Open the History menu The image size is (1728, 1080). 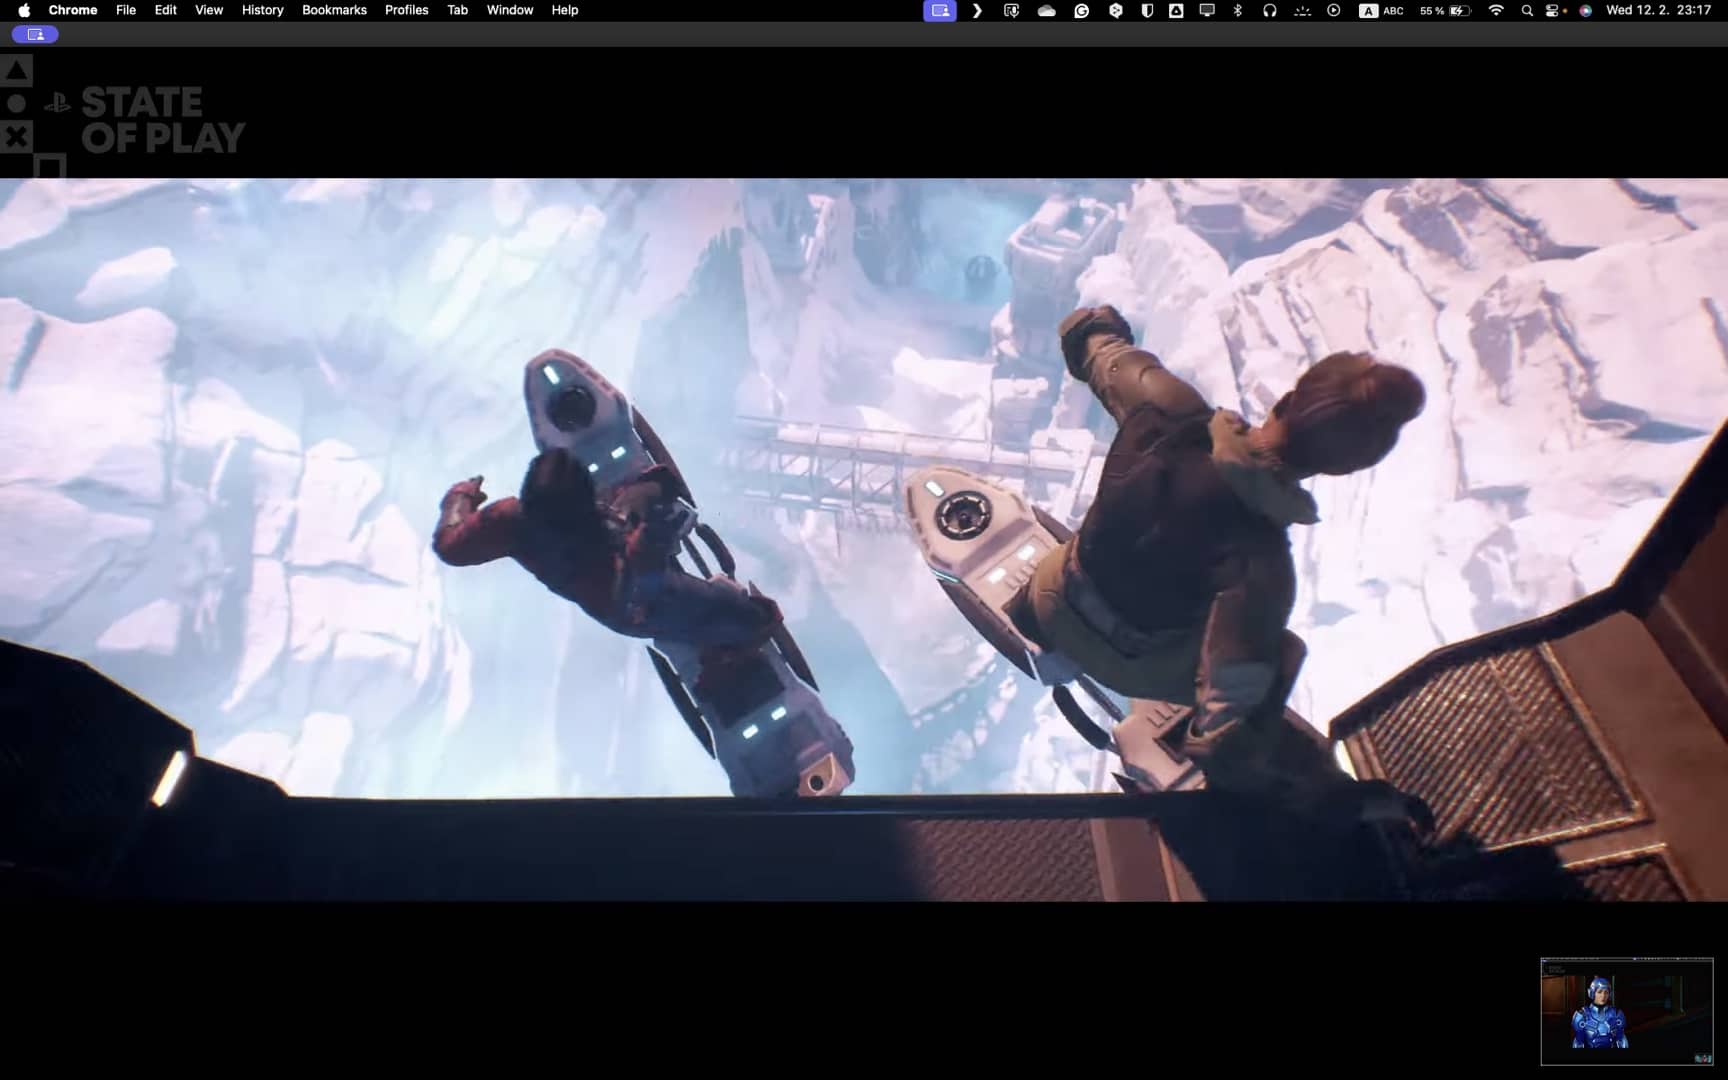pos(263,10)
